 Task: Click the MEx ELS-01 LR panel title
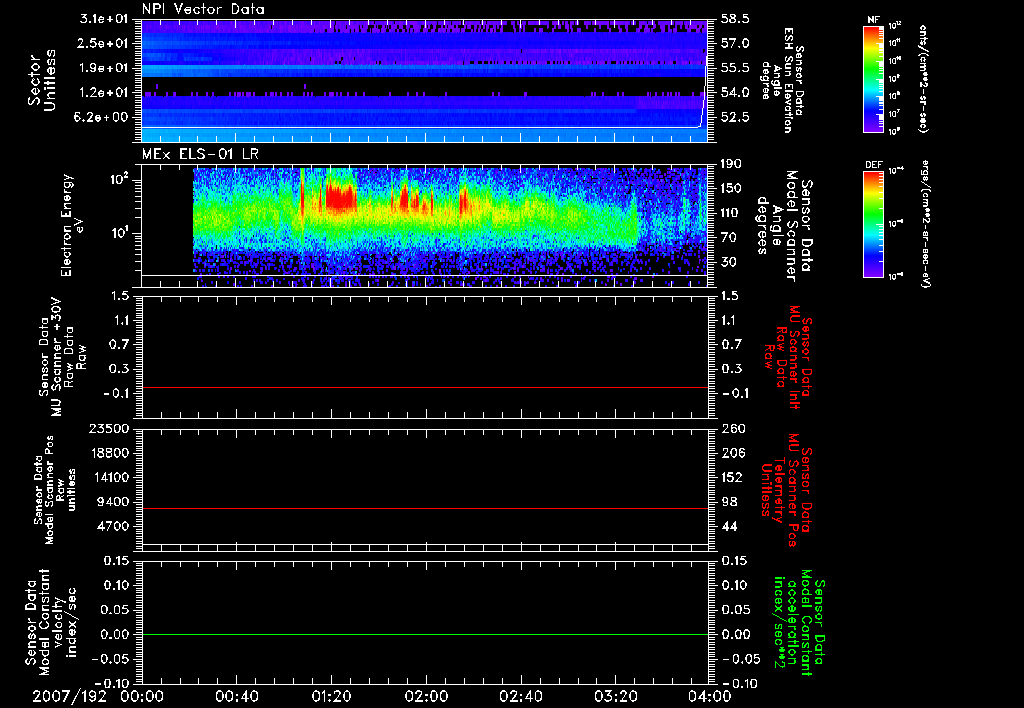click(200, 154)
